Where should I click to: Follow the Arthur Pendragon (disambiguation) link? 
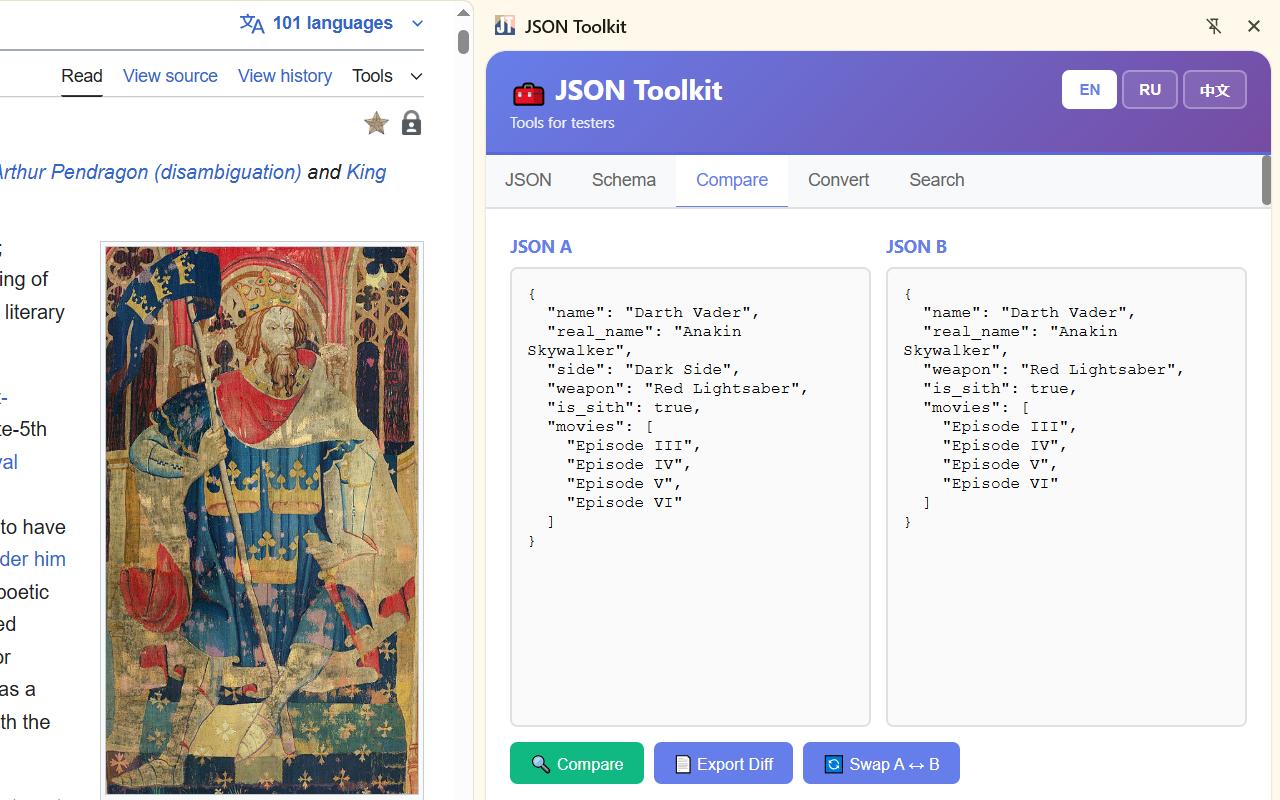(148, 172)
